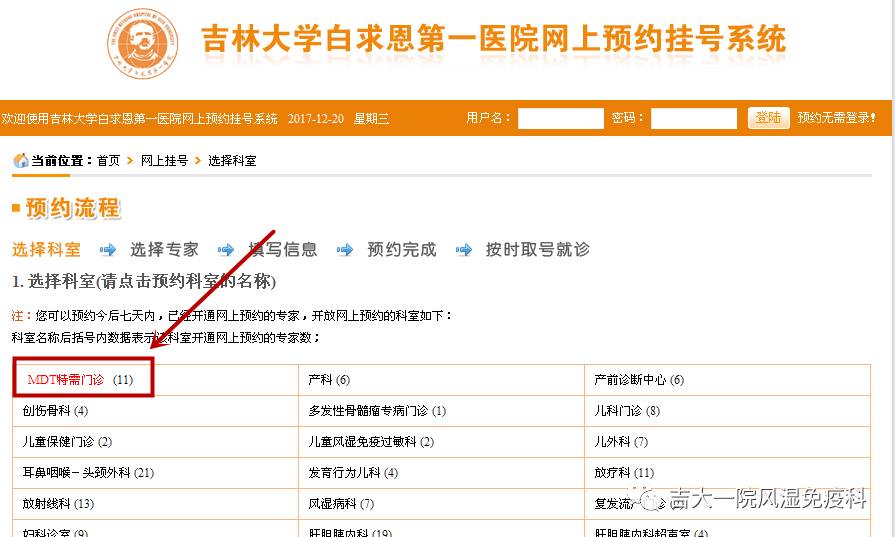Click the 2017-12-20 date text
Viewport: 895px width, 537px height.
(316, 119)
